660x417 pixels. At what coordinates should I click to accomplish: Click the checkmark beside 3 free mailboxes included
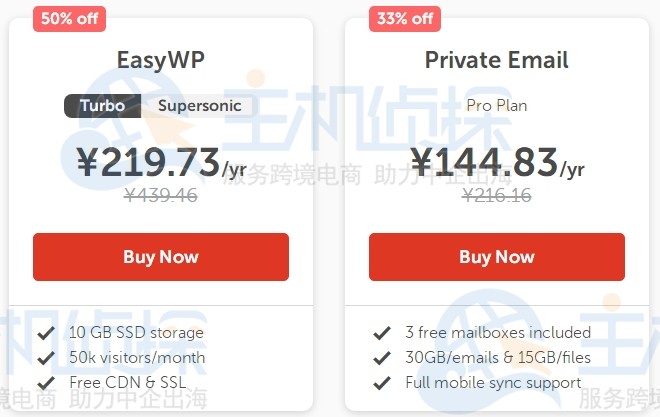click(x=381, y=333)
